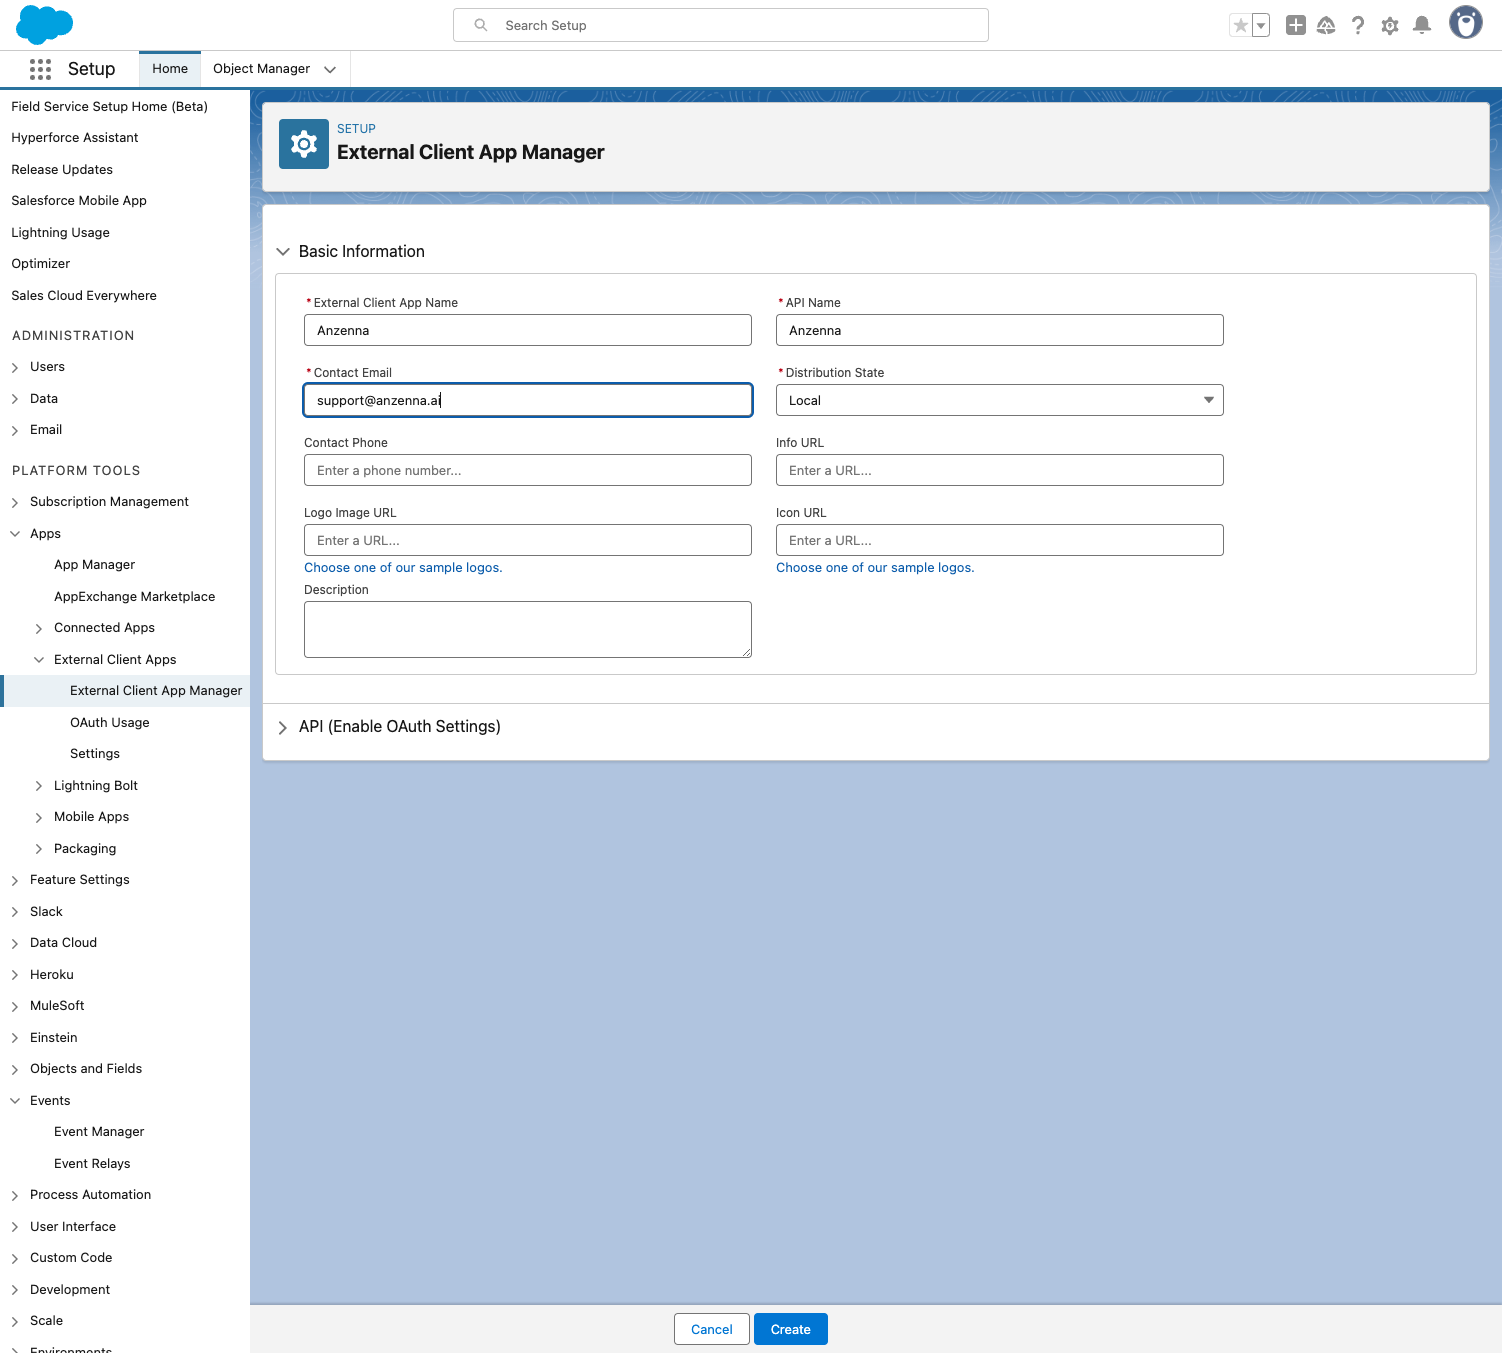Open the App Launcher waffle icon
The width and height of the screenshot is (1502, 1353).
(40, 69)
